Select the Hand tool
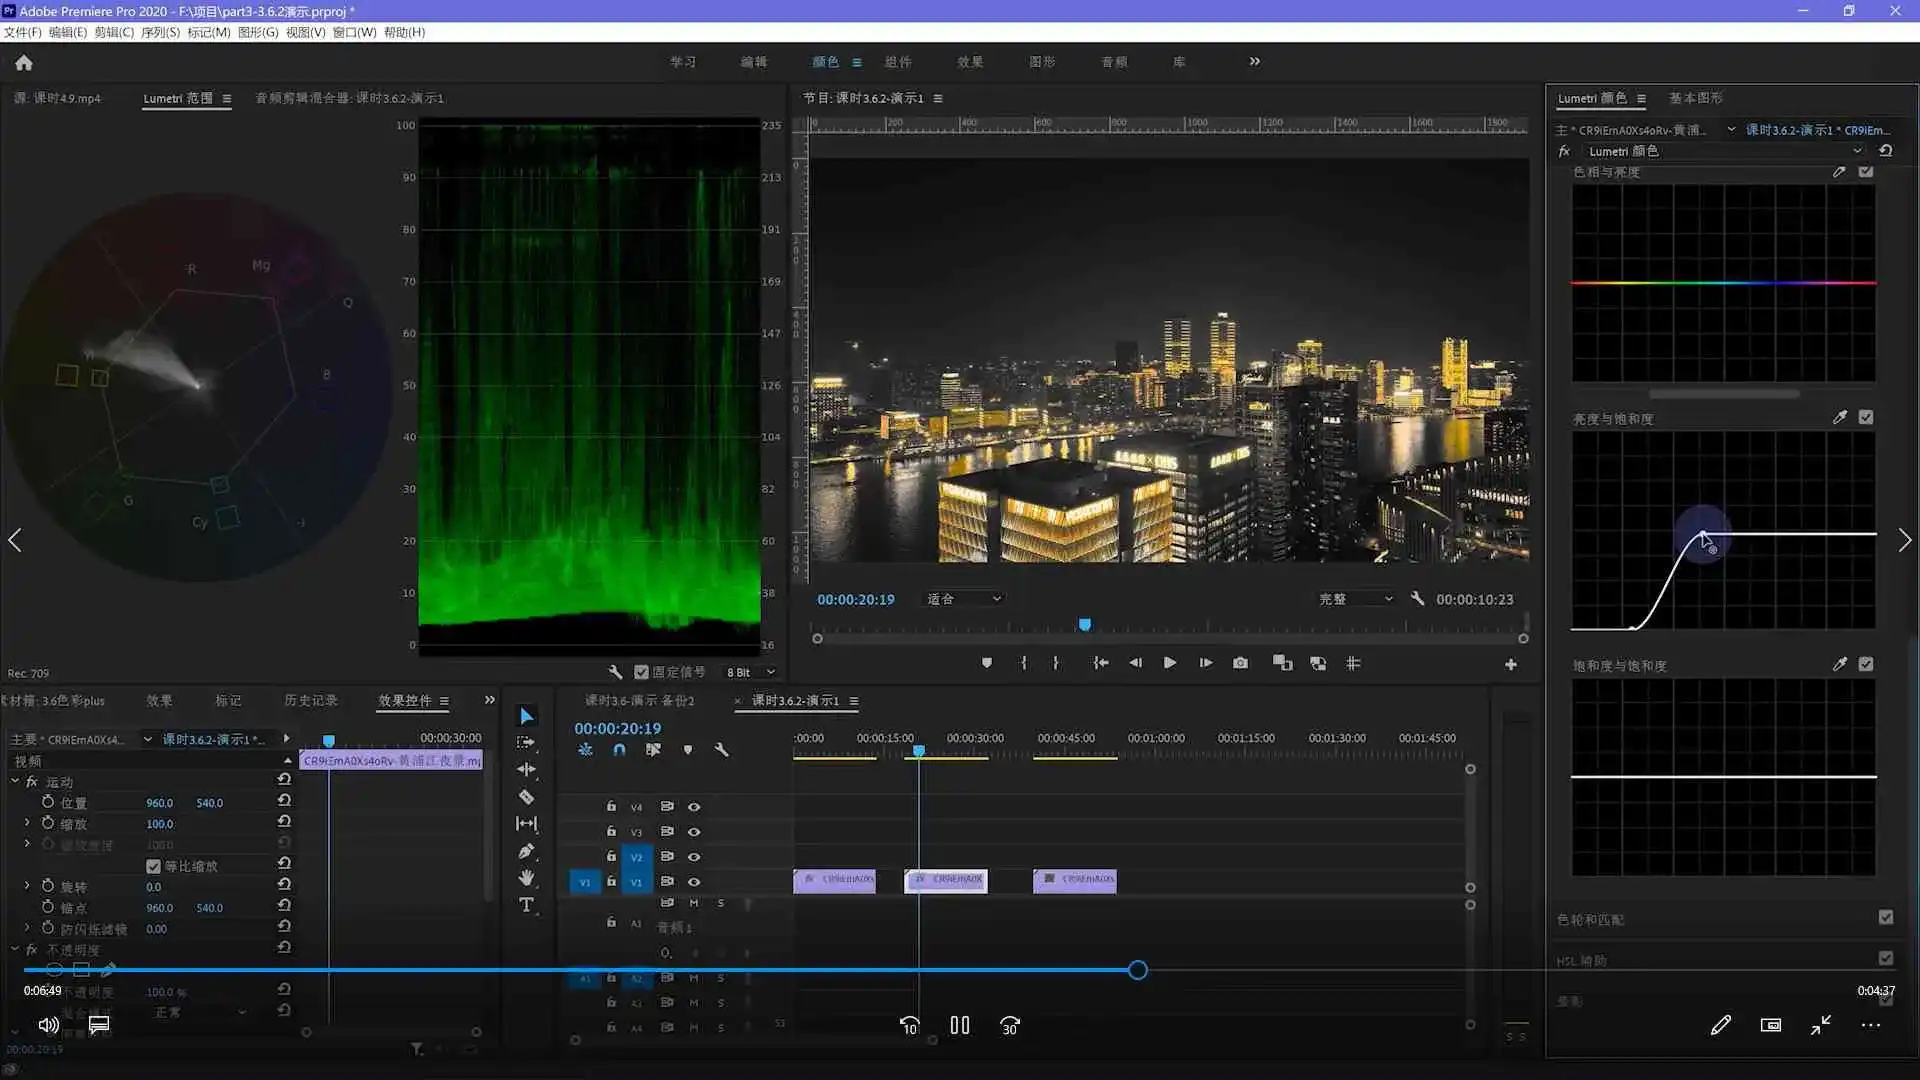 click(x=526, y=878)
